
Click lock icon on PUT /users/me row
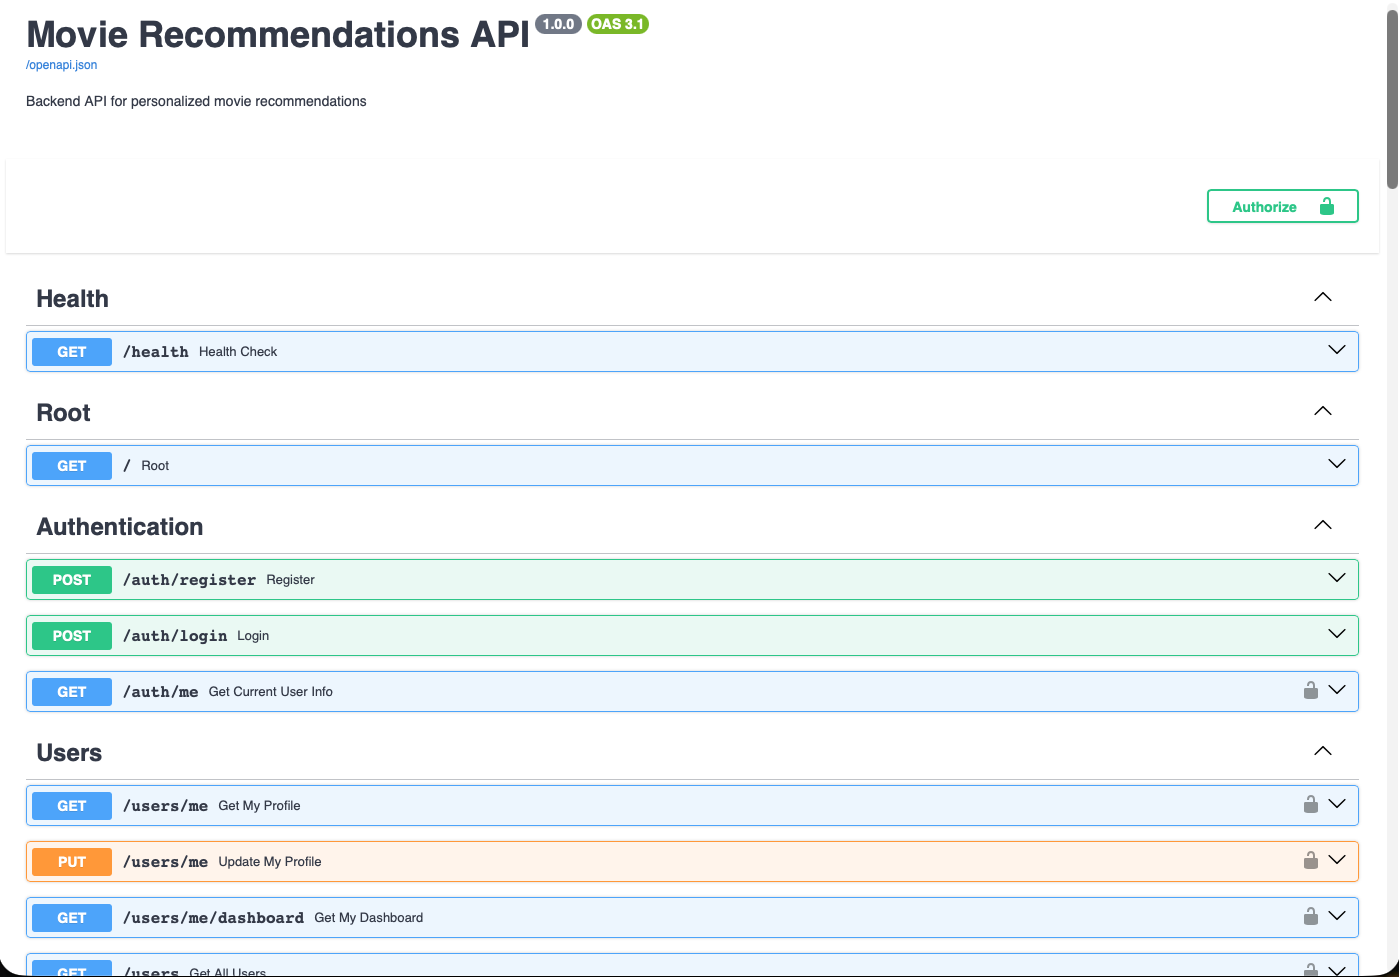click(1310, 861)
